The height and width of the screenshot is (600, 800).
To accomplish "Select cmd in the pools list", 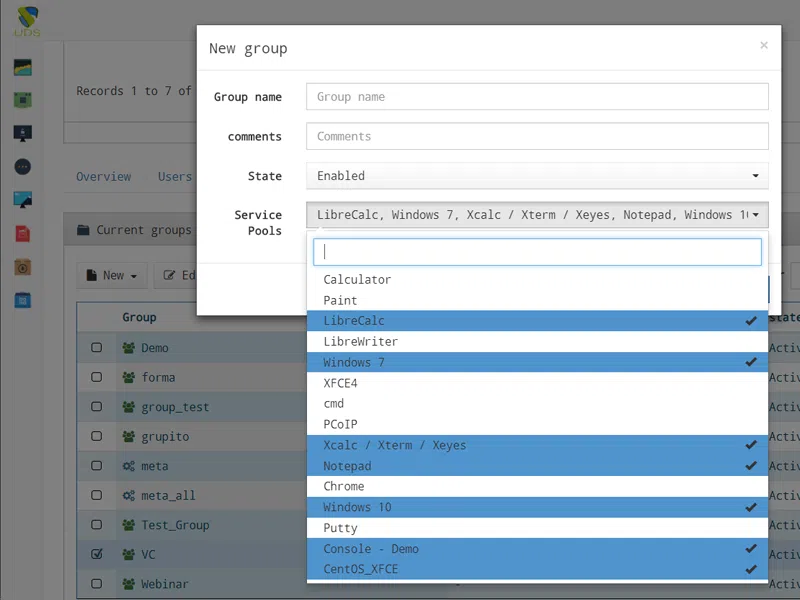I will pos(537,404).
